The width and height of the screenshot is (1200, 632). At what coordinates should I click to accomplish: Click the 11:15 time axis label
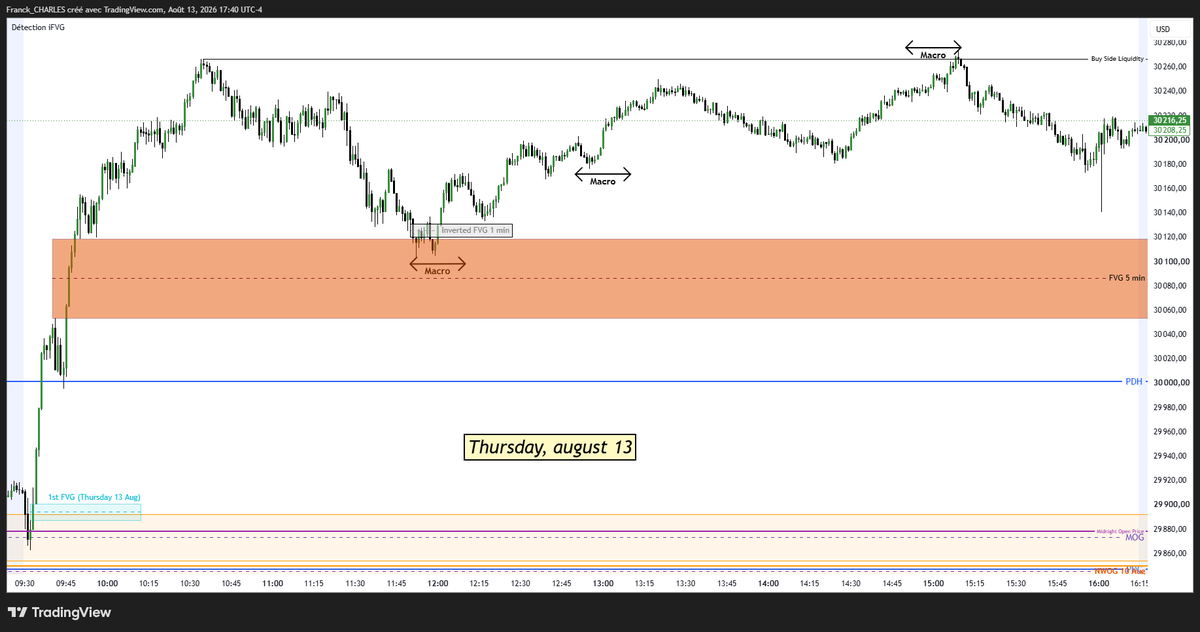pos(314,582)
